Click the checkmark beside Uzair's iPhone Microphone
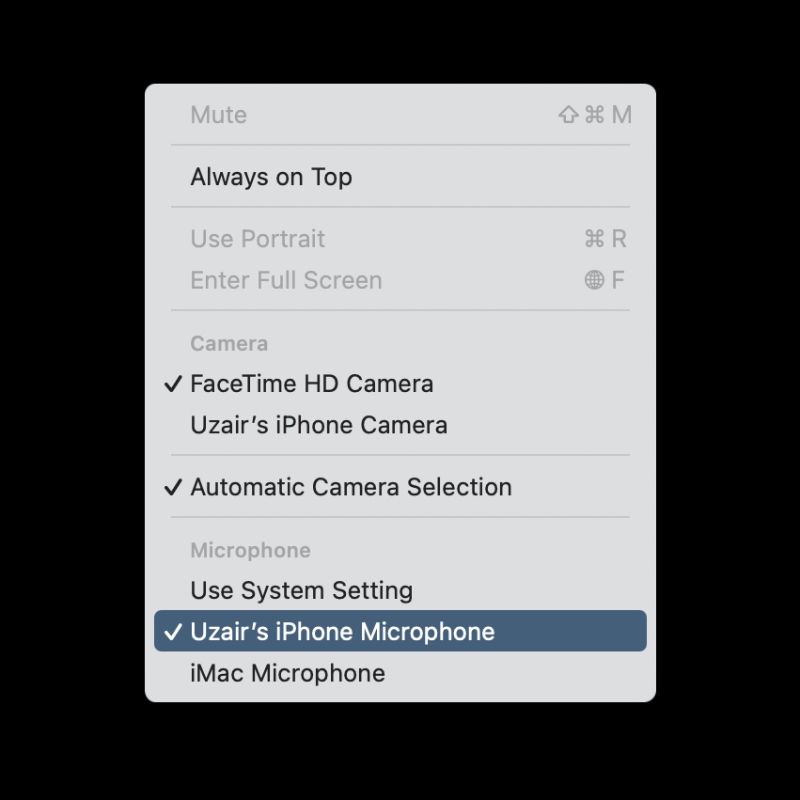800x800 pixels. coord(173,632)
